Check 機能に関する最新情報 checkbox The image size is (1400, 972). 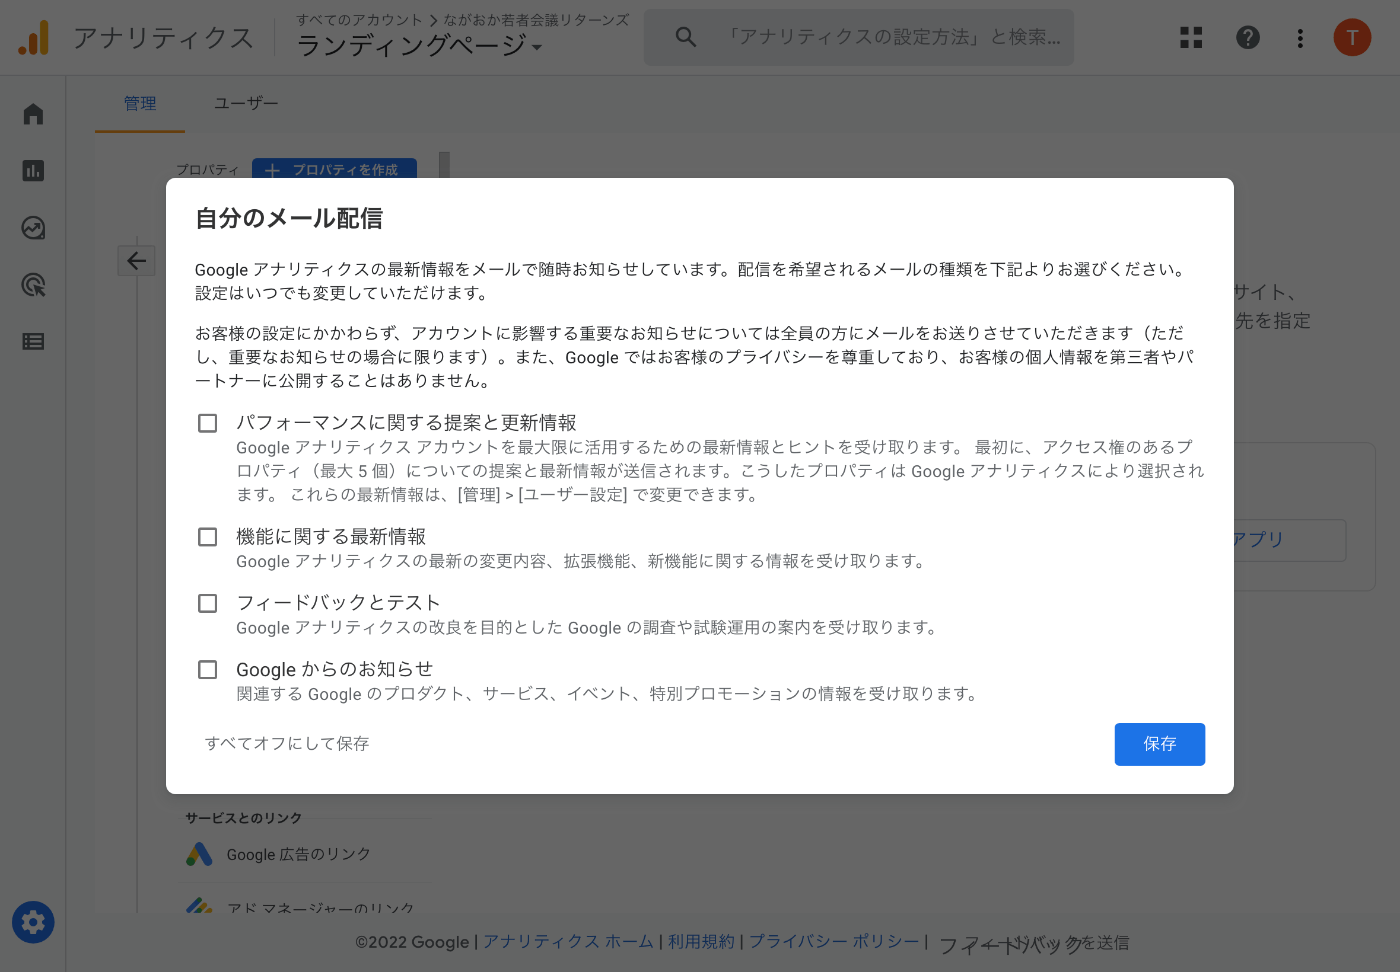208,537
